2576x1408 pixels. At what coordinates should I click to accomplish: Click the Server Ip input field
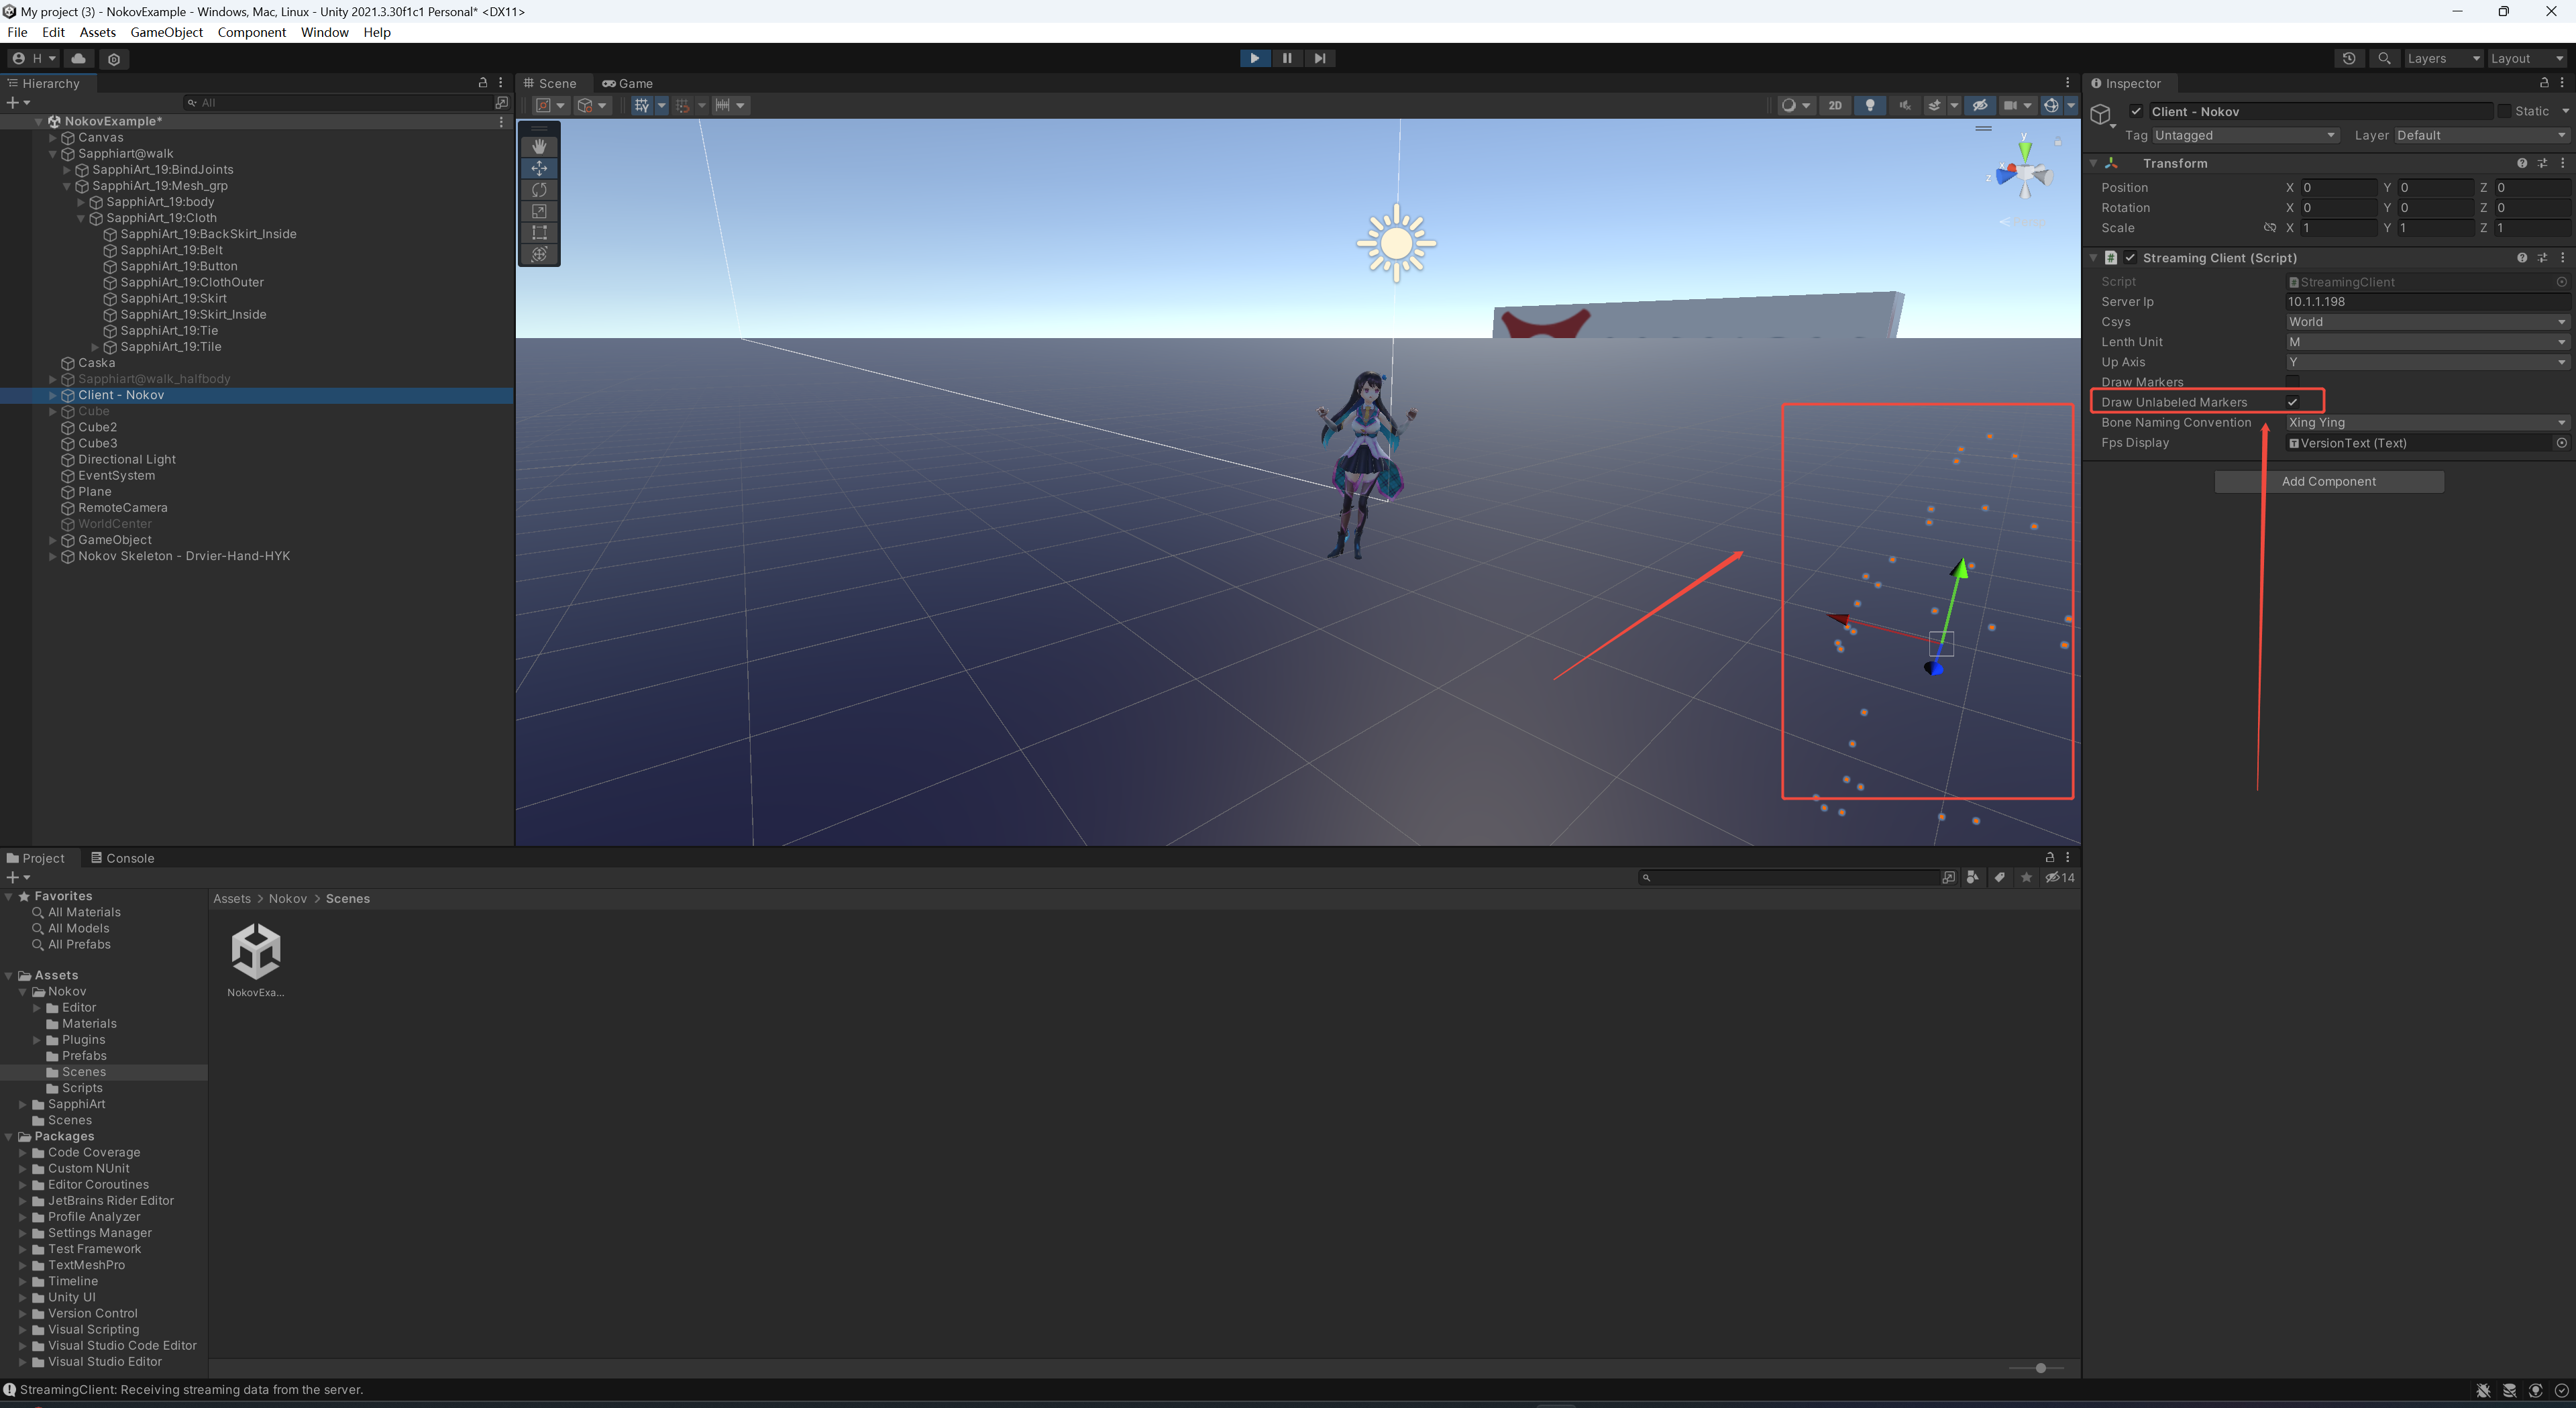click(2427, 302)
